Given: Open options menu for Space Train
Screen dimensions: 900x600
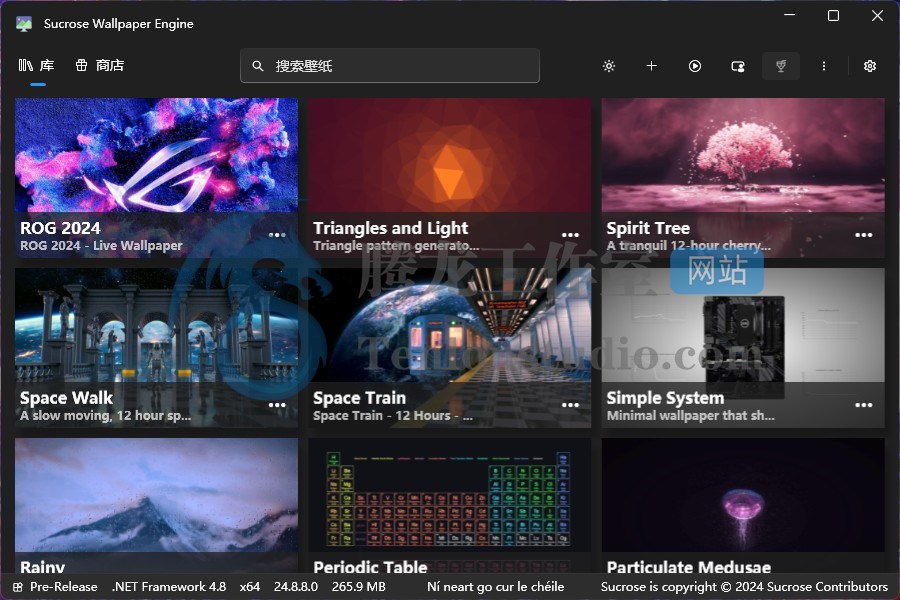Looking at the screenshot, I should point(570,405).
